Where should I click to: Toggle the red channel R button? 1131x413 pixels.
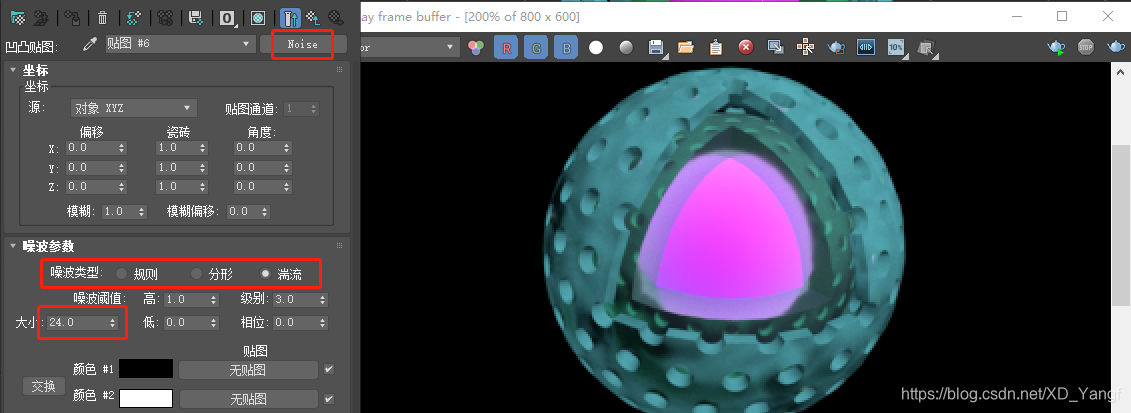click(x=506, y=48)
